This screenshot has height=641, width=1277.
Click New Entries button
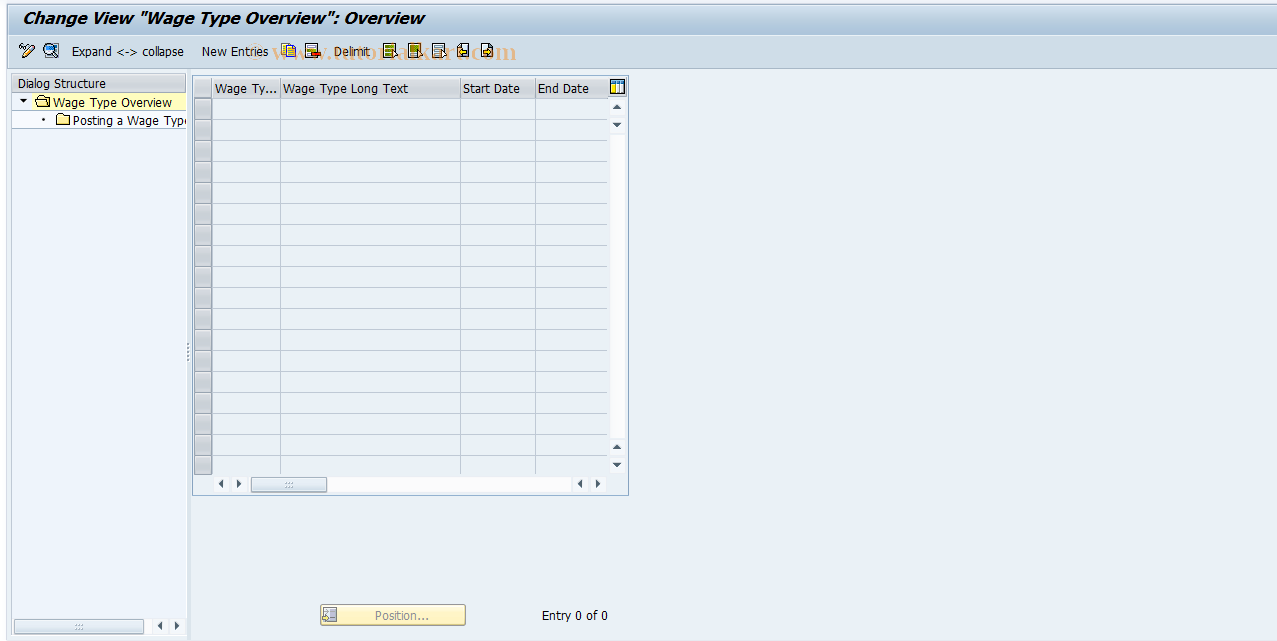pos(235,51)
